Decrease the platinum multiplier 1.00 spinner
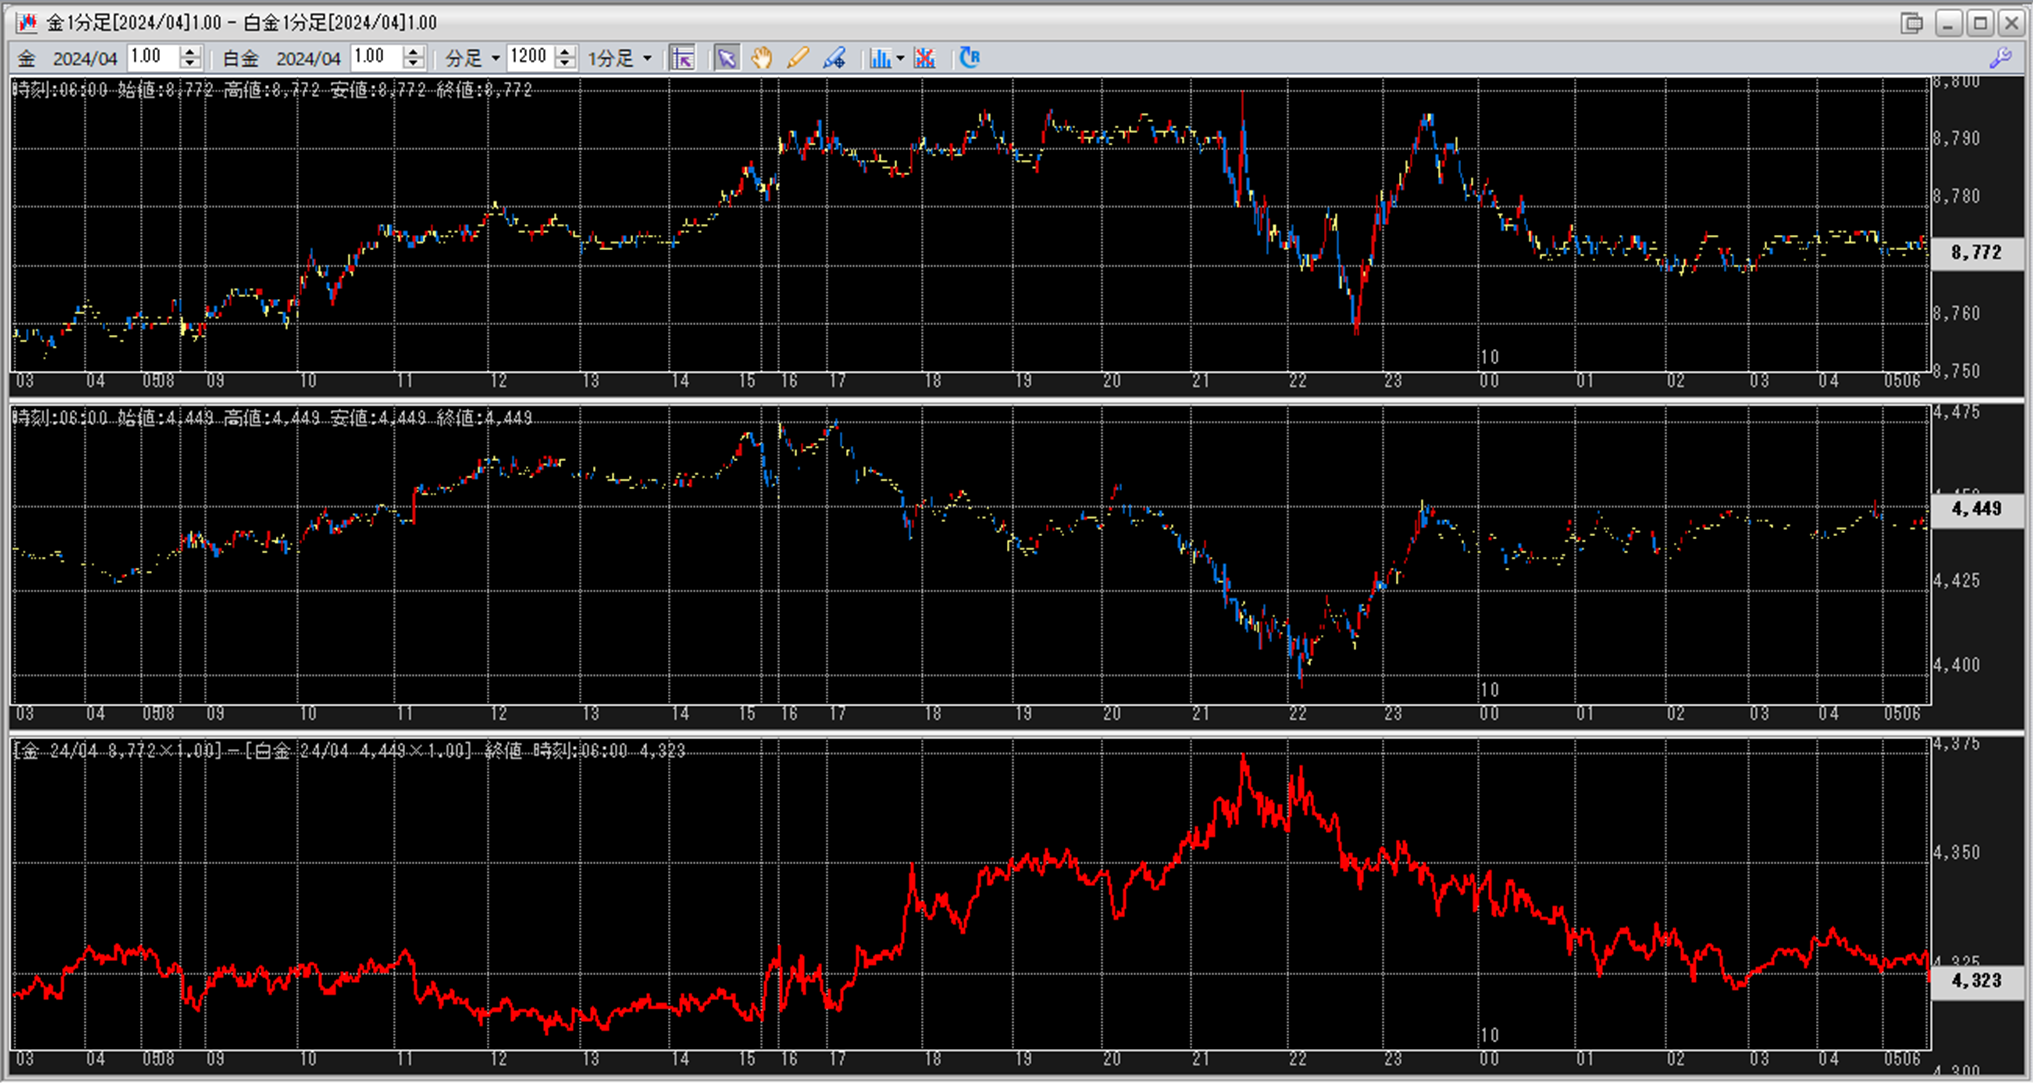This screenshot has width=2033, height=1084. [414, 64]
